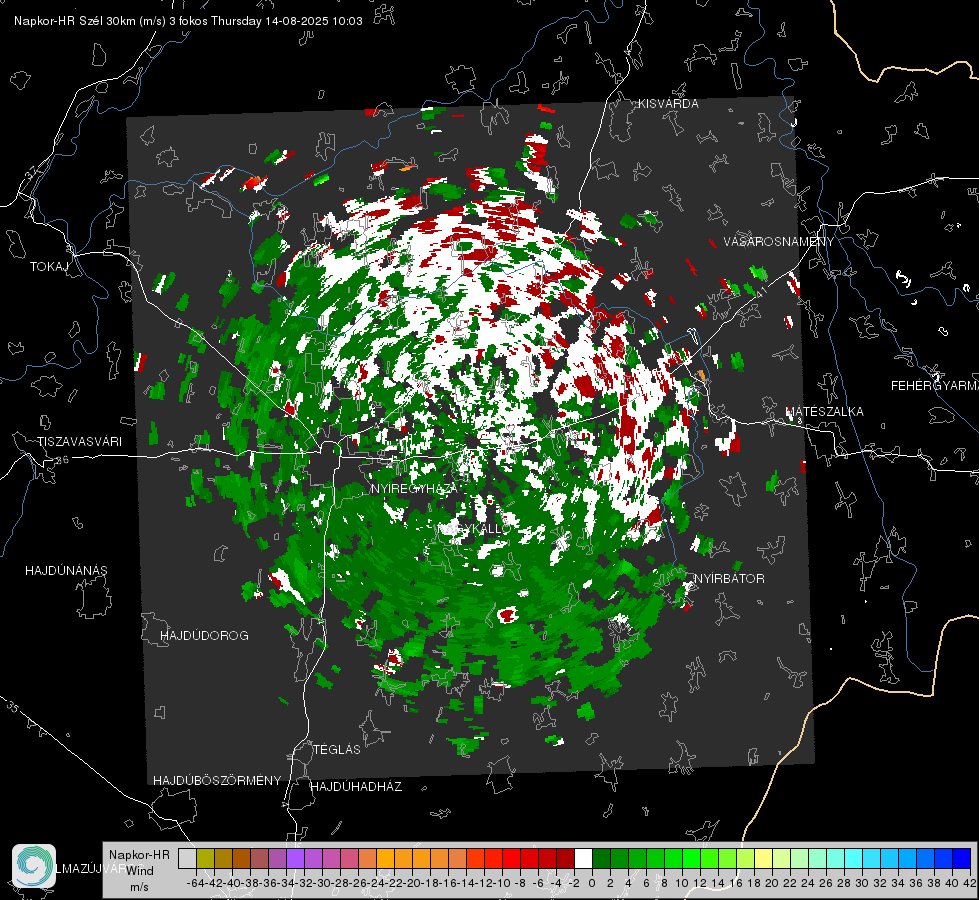Choose the yellow swatch between 18 and 20
This screenshot has width=979, height=900.
(x=763, y=858)
